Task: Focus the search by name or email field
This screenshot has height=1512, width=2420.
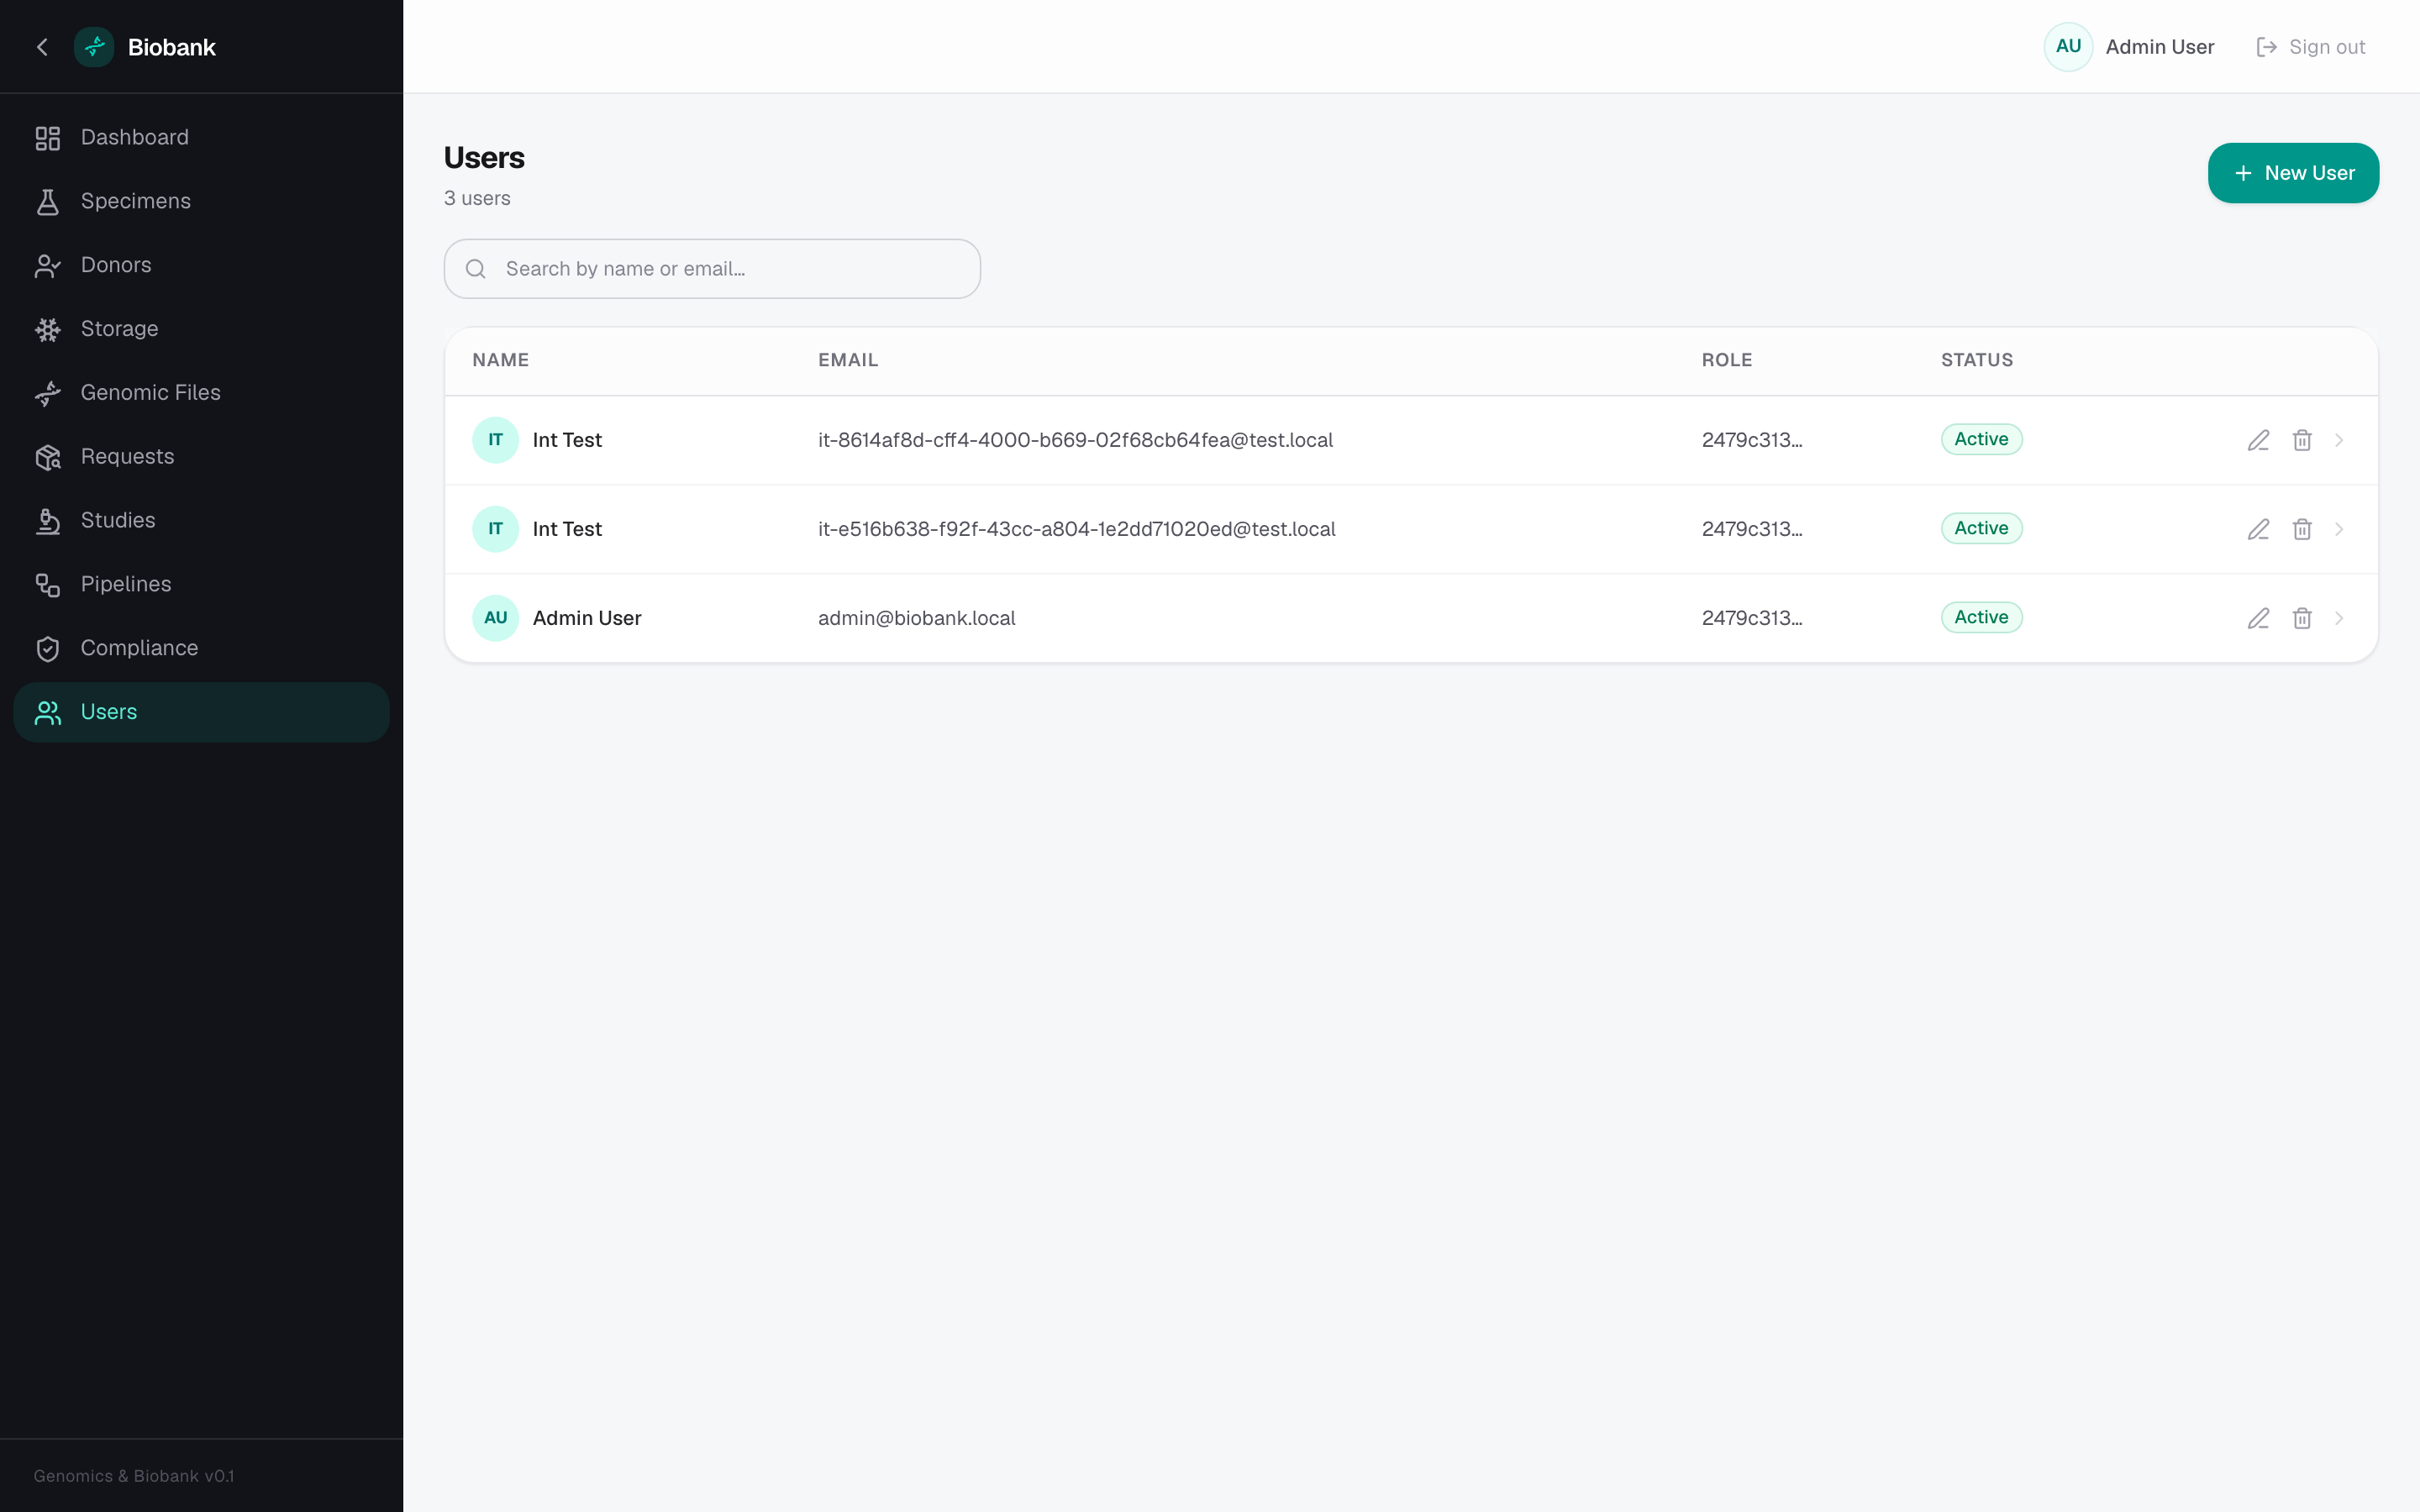Action: coord(712,269)
